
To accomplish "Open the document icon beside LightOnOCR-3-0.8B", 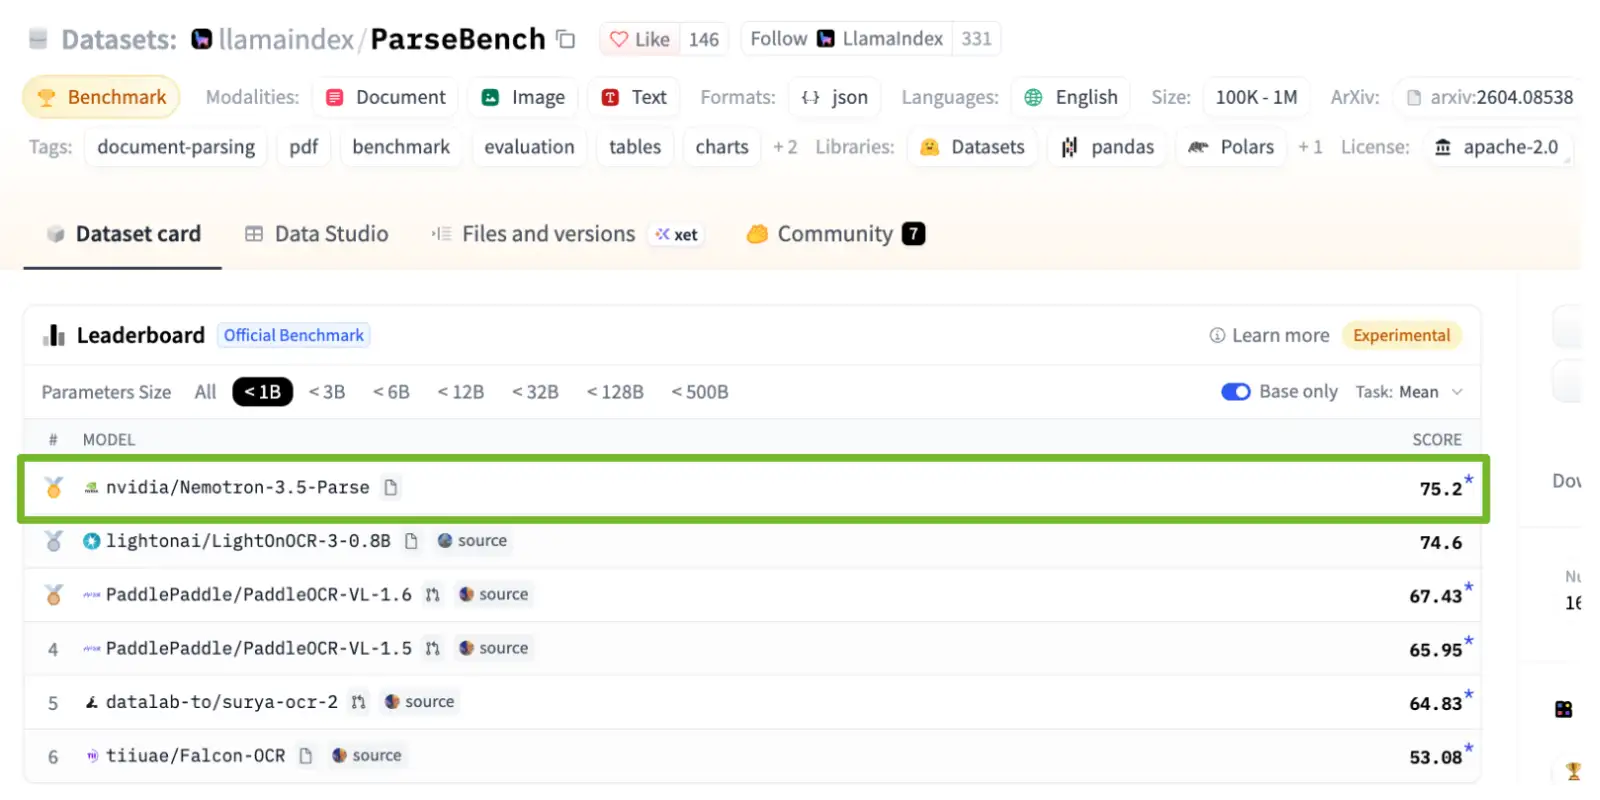I will (x=411, y=541).
